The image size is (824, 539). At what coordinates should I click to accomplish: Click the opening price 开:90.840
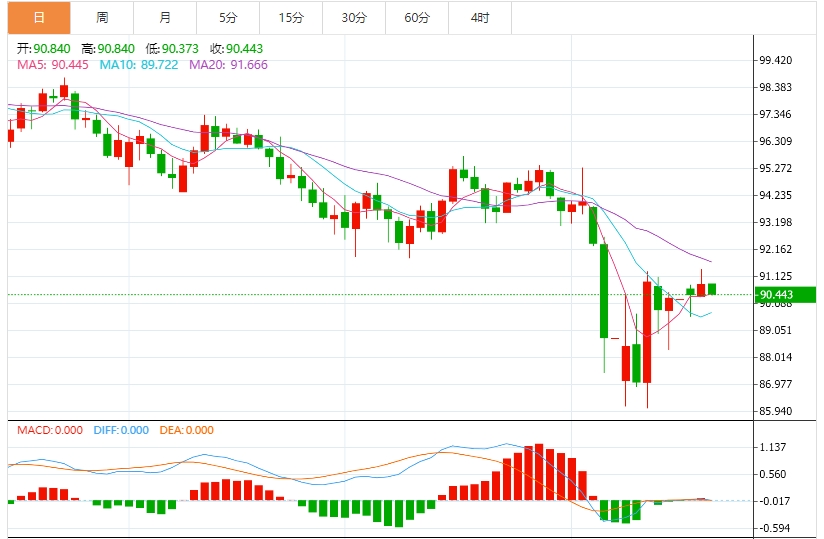[44, 49]
